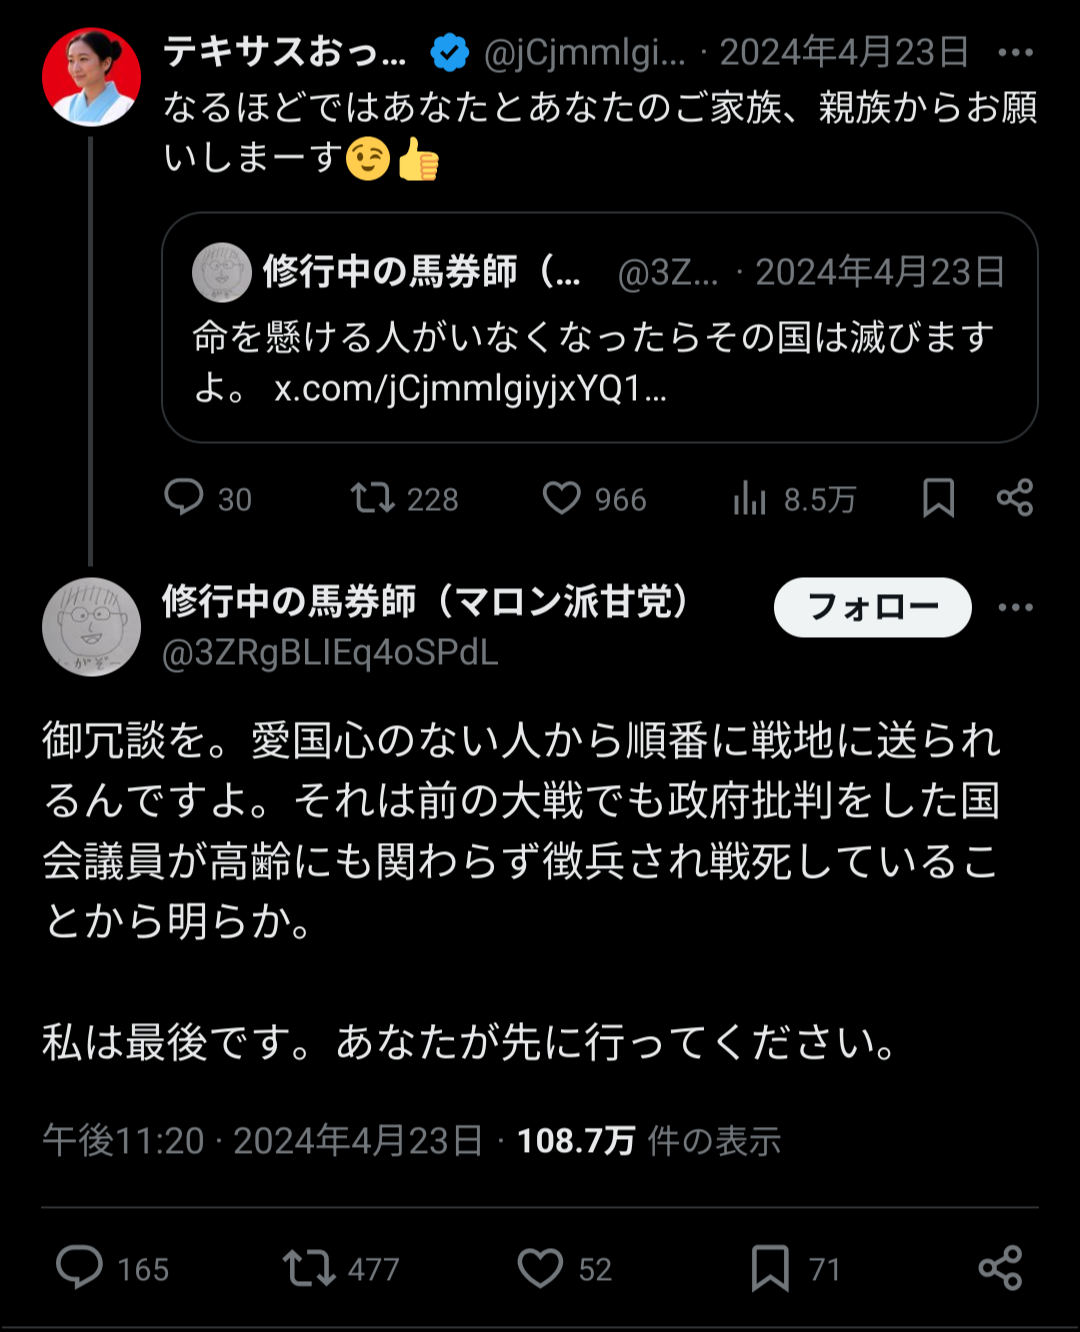Share the main tweet at bottom
Screen dimensions: 1080x1332
[x=1000, y=1268]
